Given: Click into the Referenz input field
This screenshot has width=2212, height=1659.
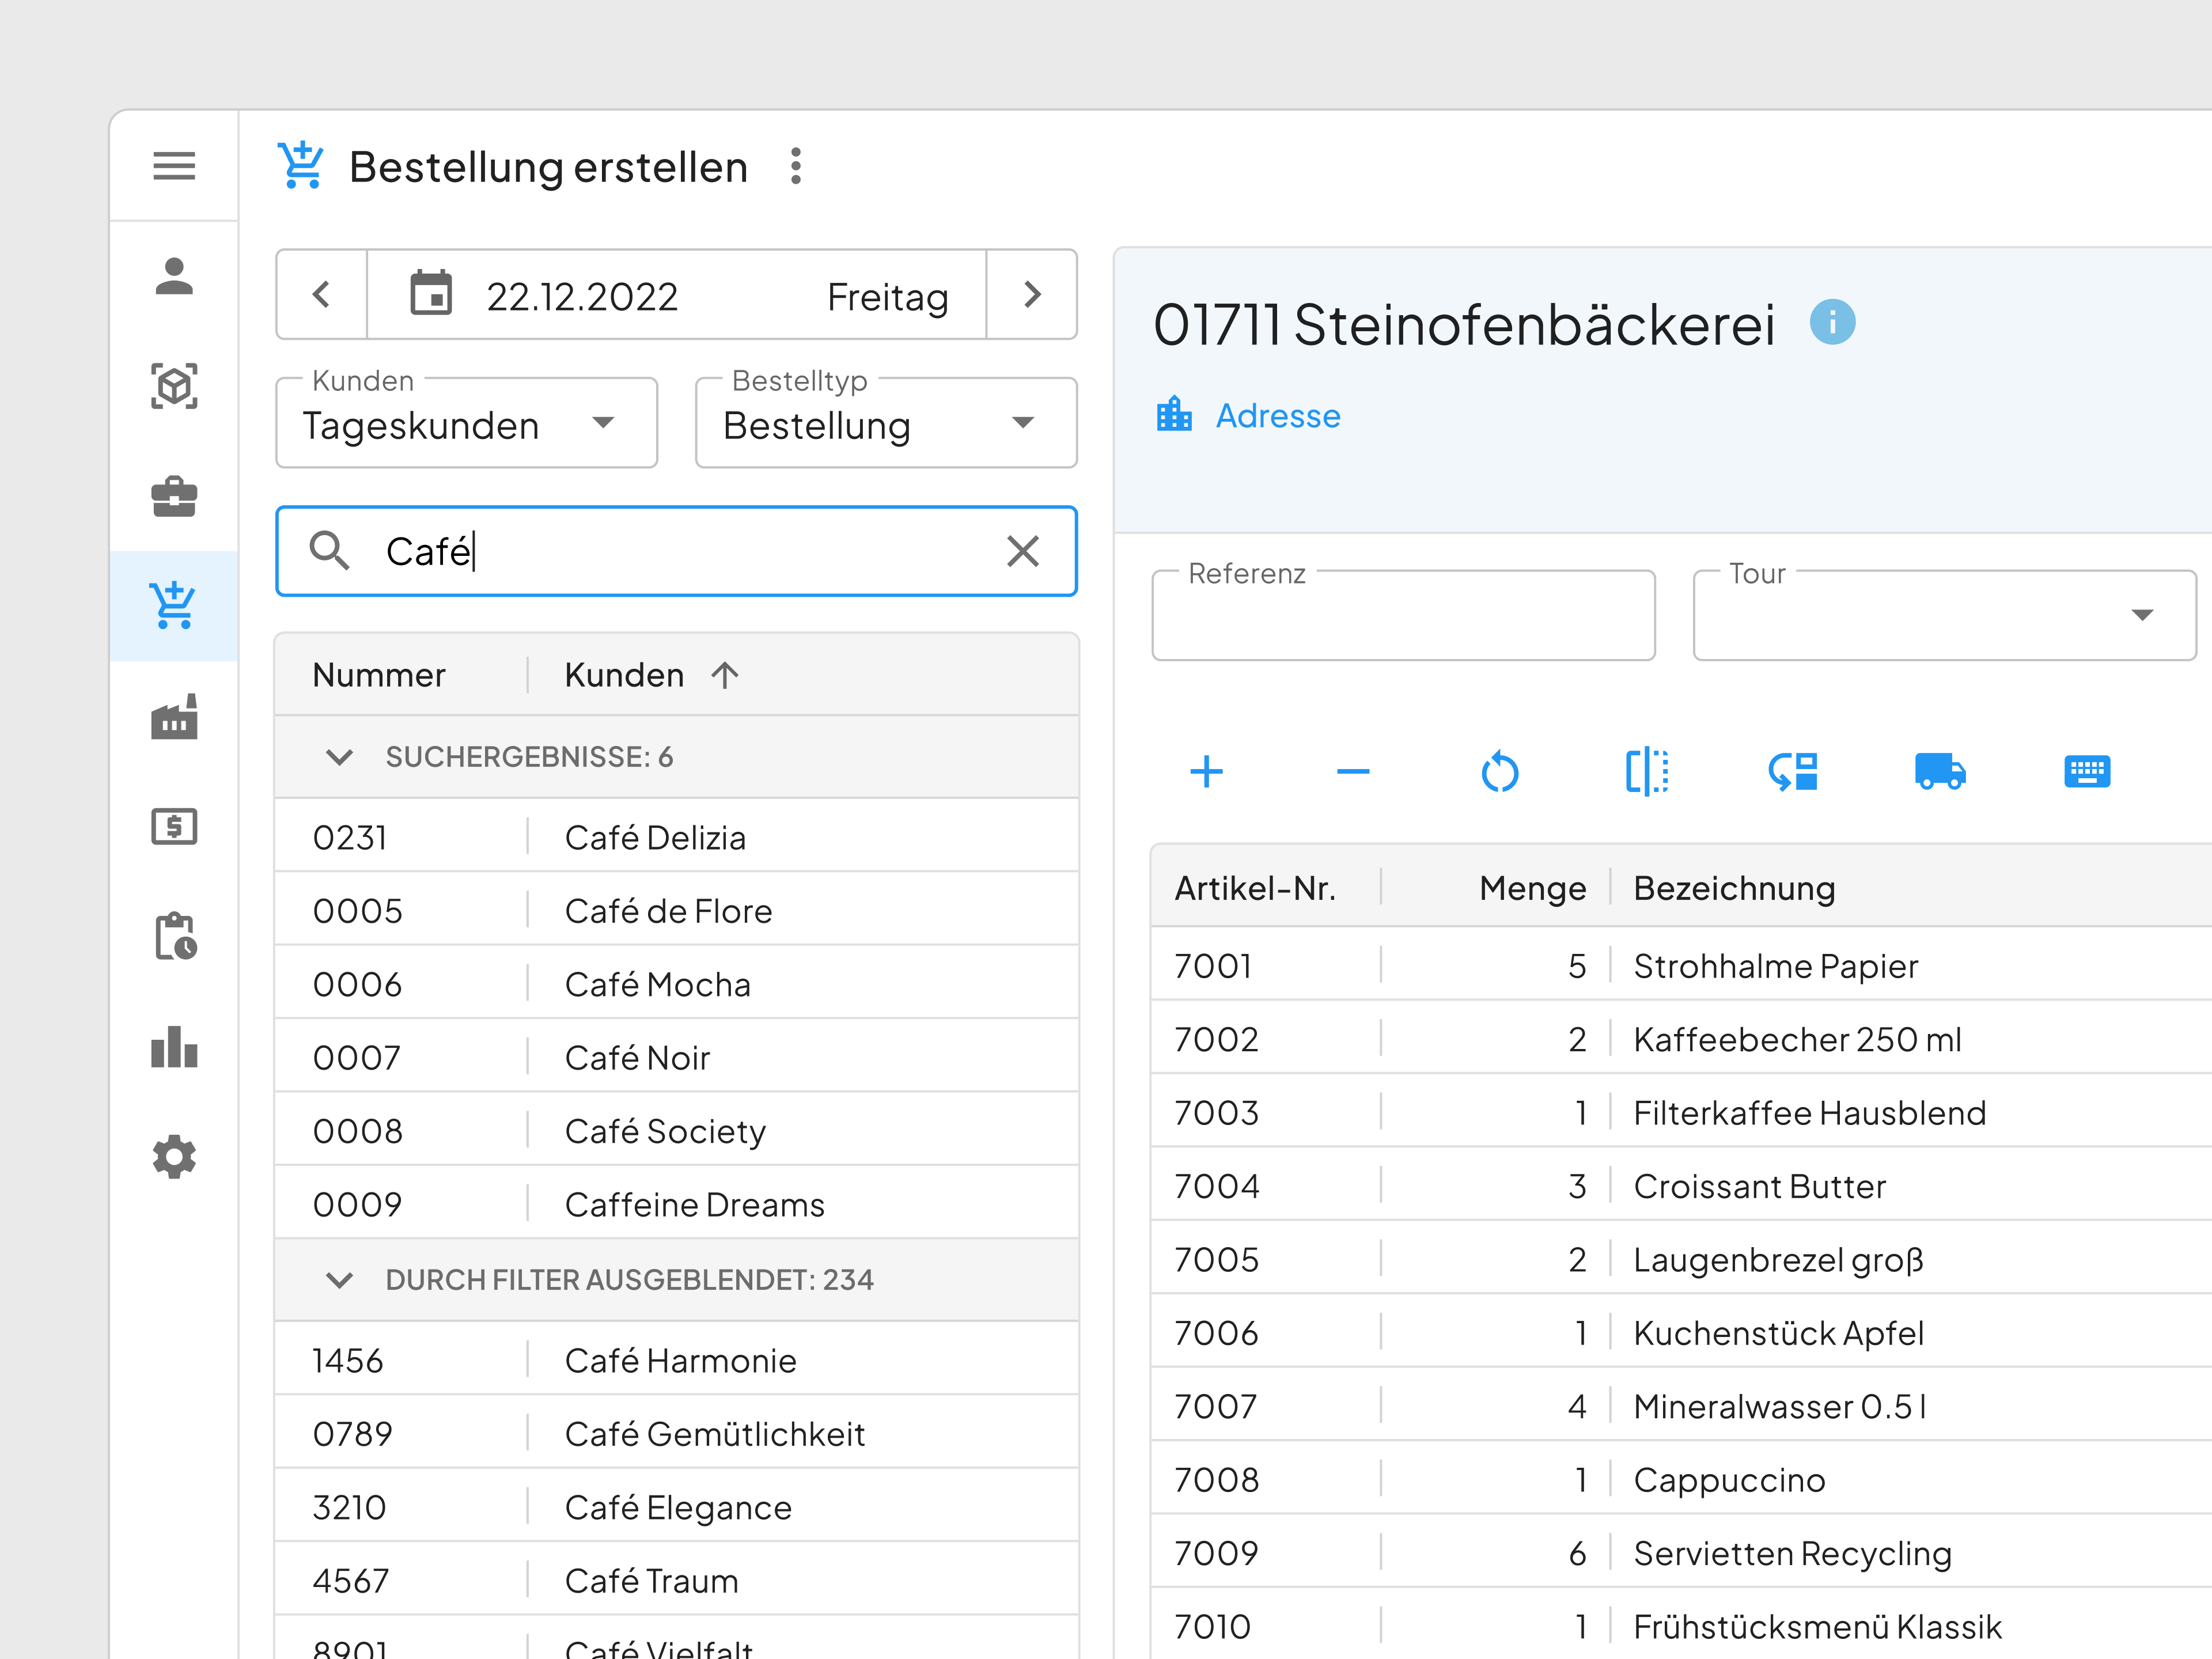Looking at the screenshot, I should pyautogui.click(x=1403, y=616).
